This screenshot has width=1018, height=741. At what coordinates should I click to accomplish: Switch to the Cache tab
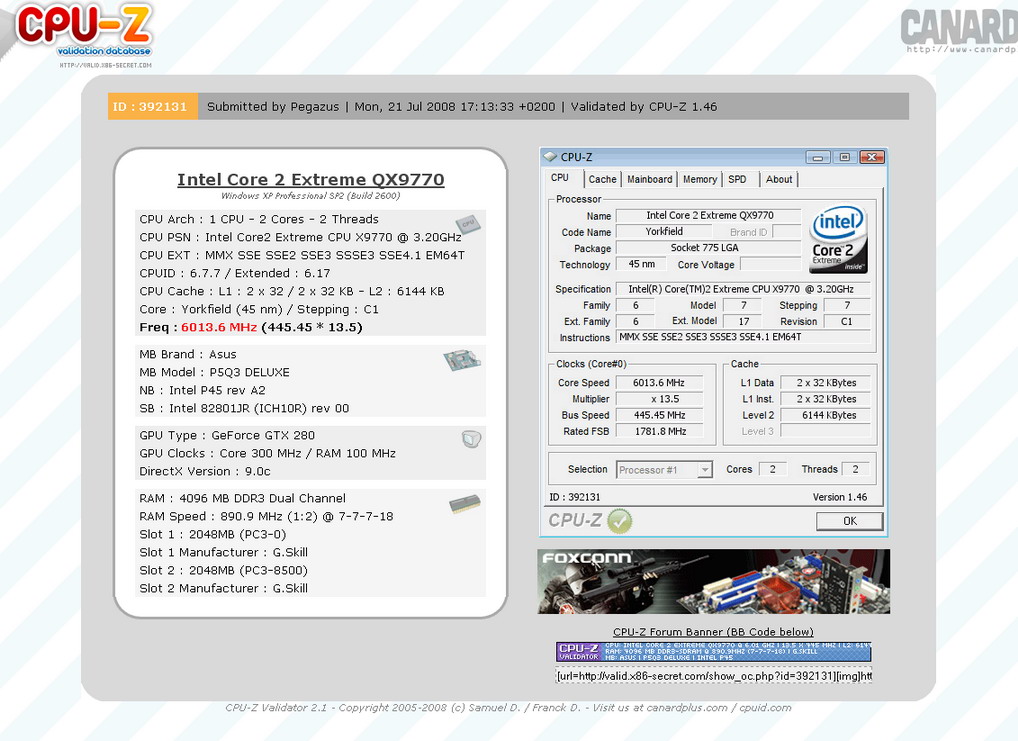(x=602, y=179)
